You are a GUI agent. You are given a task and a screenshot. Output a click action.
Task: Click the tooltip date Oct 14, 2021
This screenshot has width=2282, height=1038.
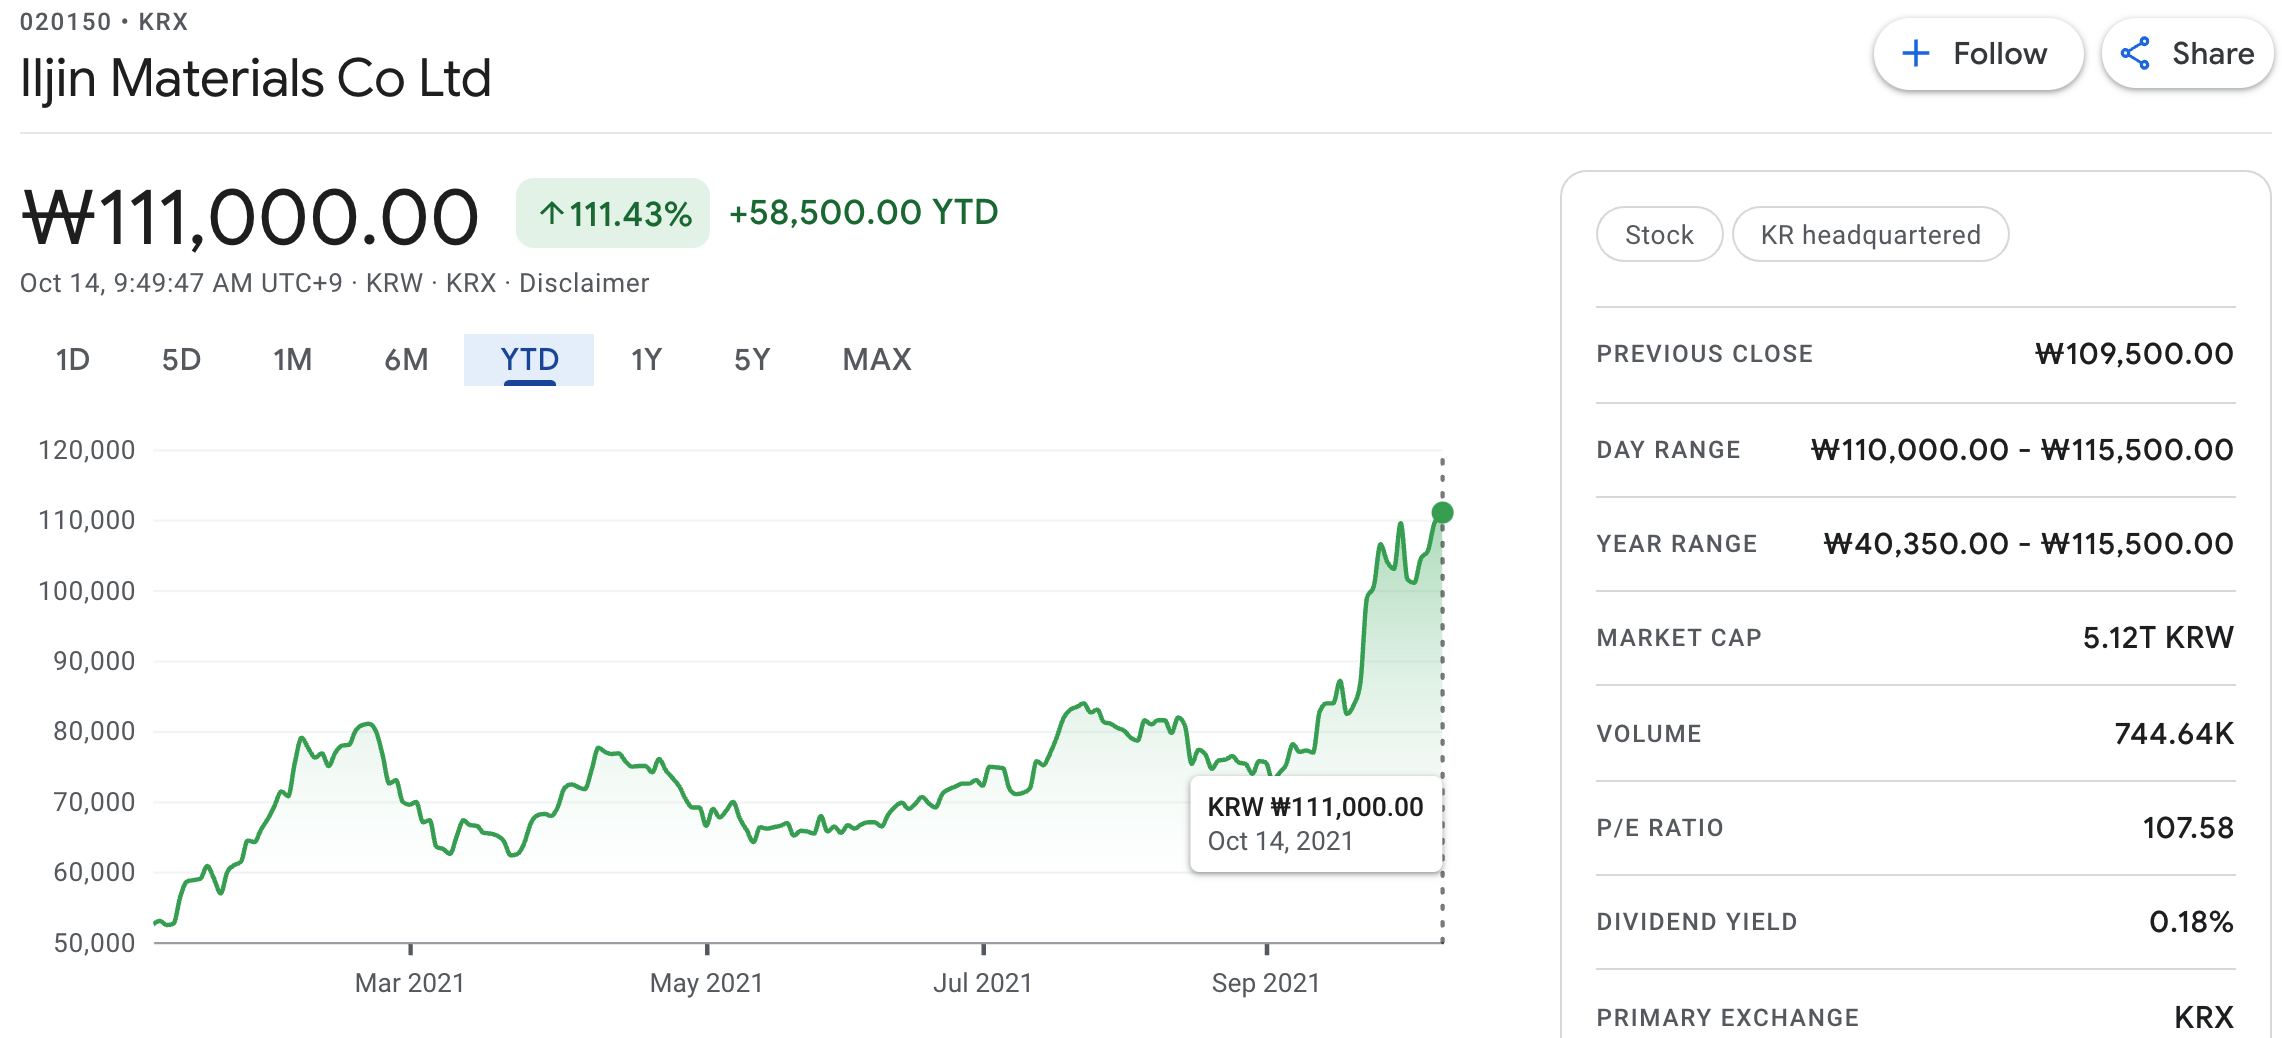click(1280, 841)
